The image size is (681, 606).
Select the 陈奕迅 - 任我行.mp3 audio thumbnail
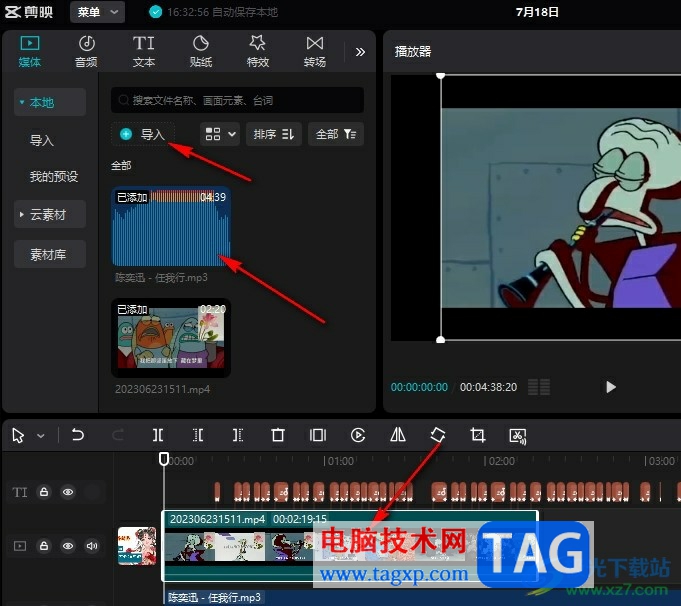(x=171, y=227)
